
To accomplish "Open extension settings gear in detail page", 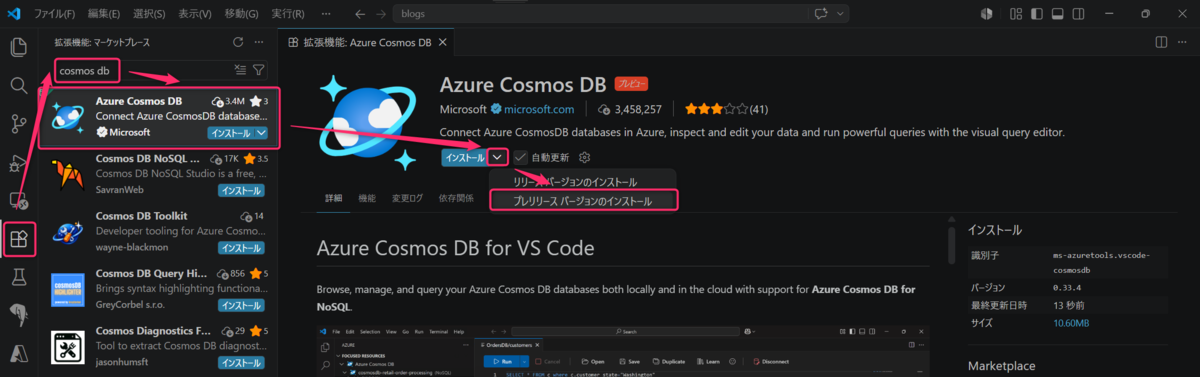I will (x=585, y=157).
